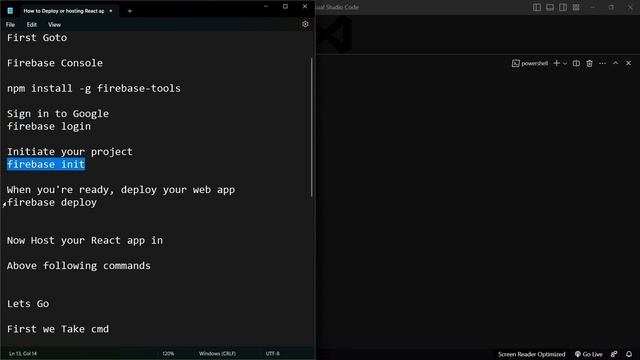Screen dimensions: 640x360
Task: Click the 'firebase login' line
Action: [x=49, y=127]
